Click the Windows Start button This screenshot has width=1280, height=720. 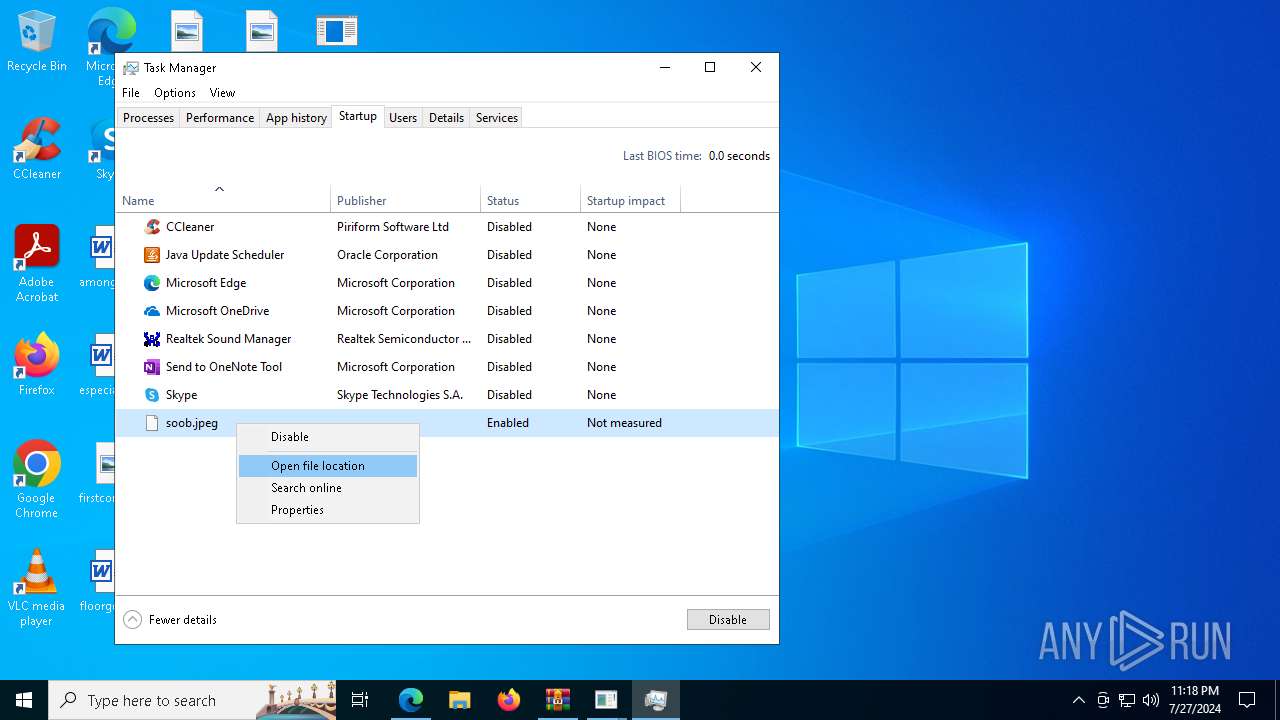pos(24,700)
